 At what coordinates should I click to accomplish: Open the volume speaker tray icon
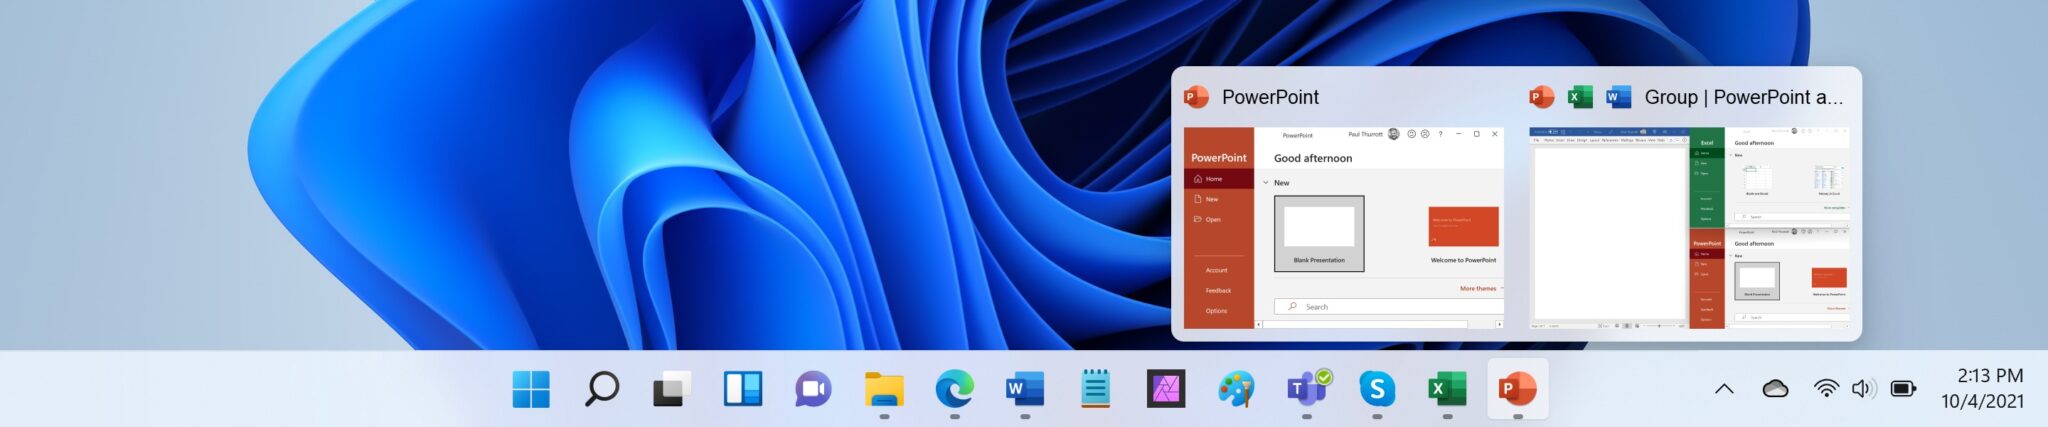click(1864, 389)
